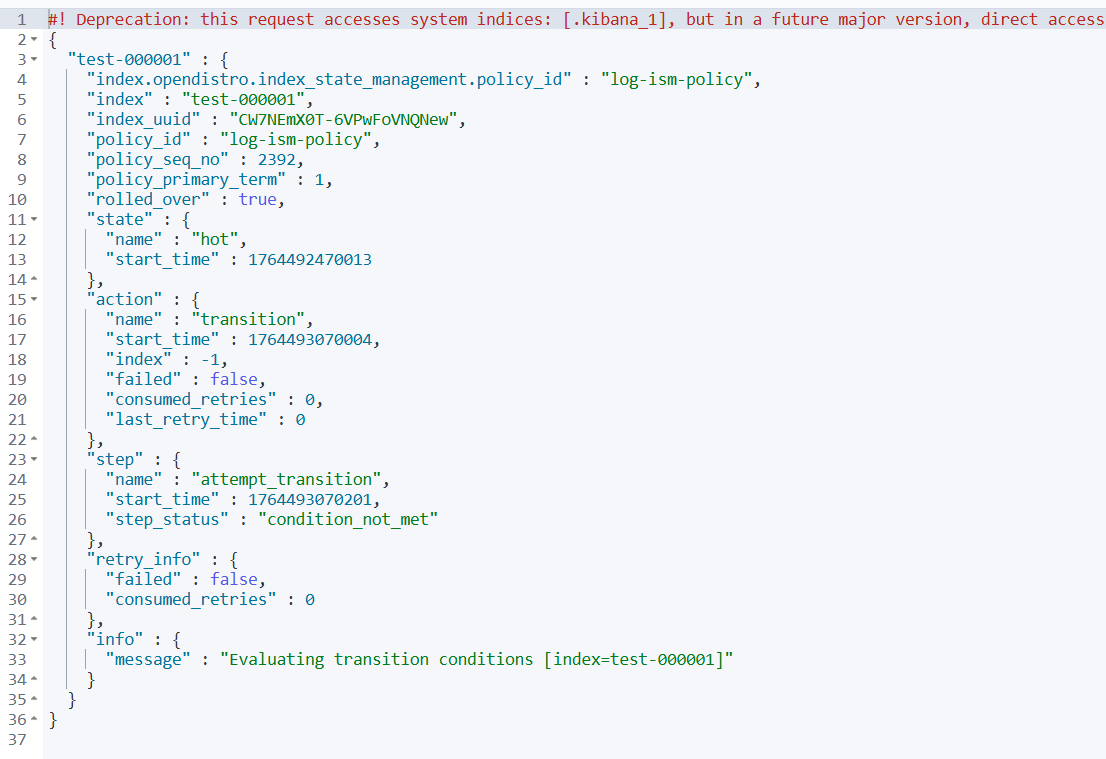Collapse the "action" block fold arrow
1106x759 pixels.
[34, 299]
